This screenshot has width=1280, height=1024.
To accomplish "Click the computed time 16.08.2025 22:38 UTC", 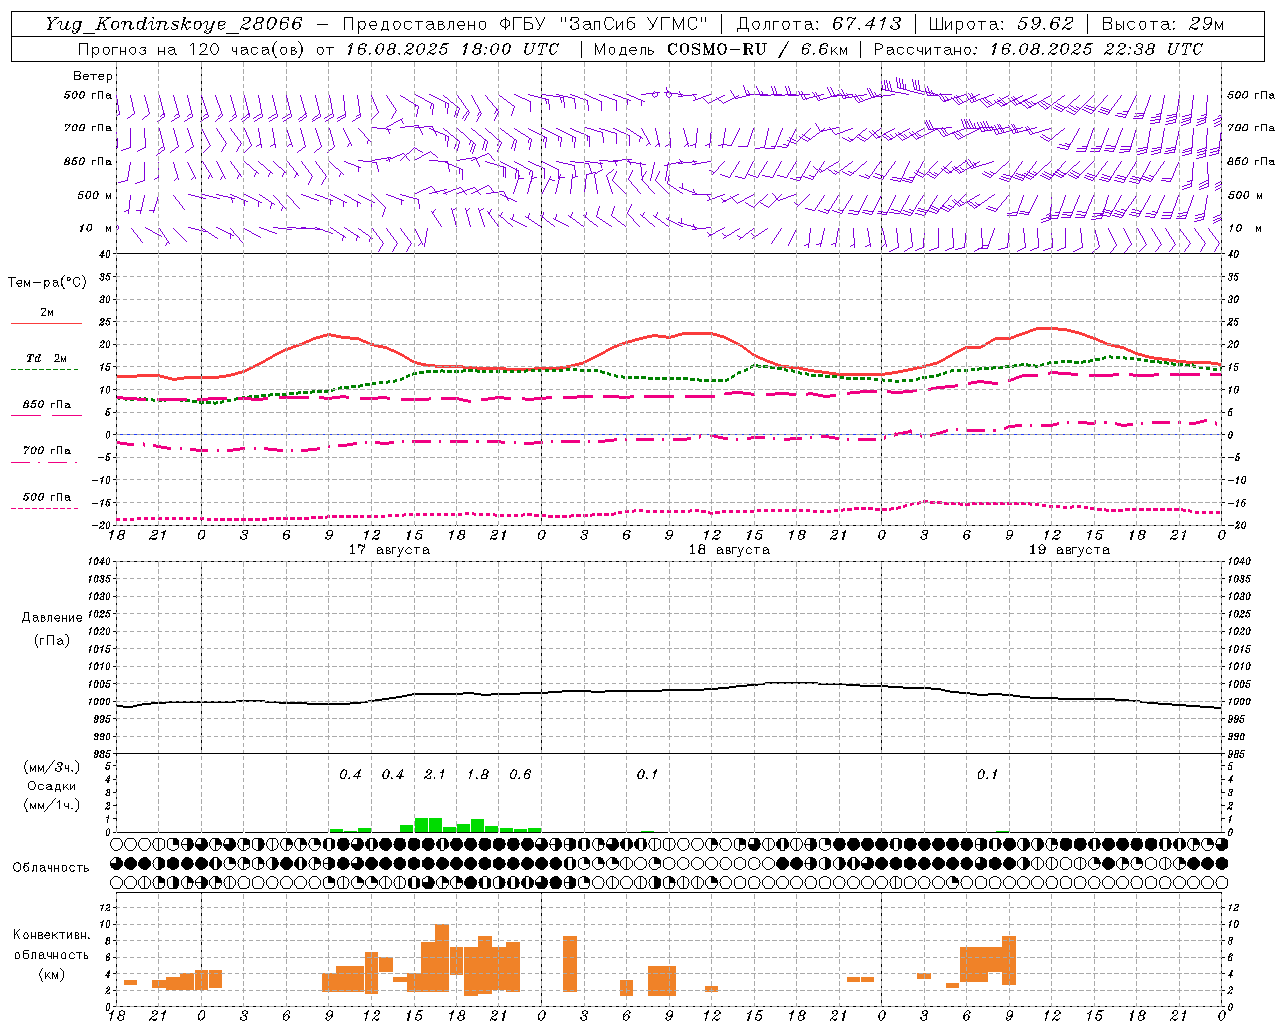I will [1097, 49].
